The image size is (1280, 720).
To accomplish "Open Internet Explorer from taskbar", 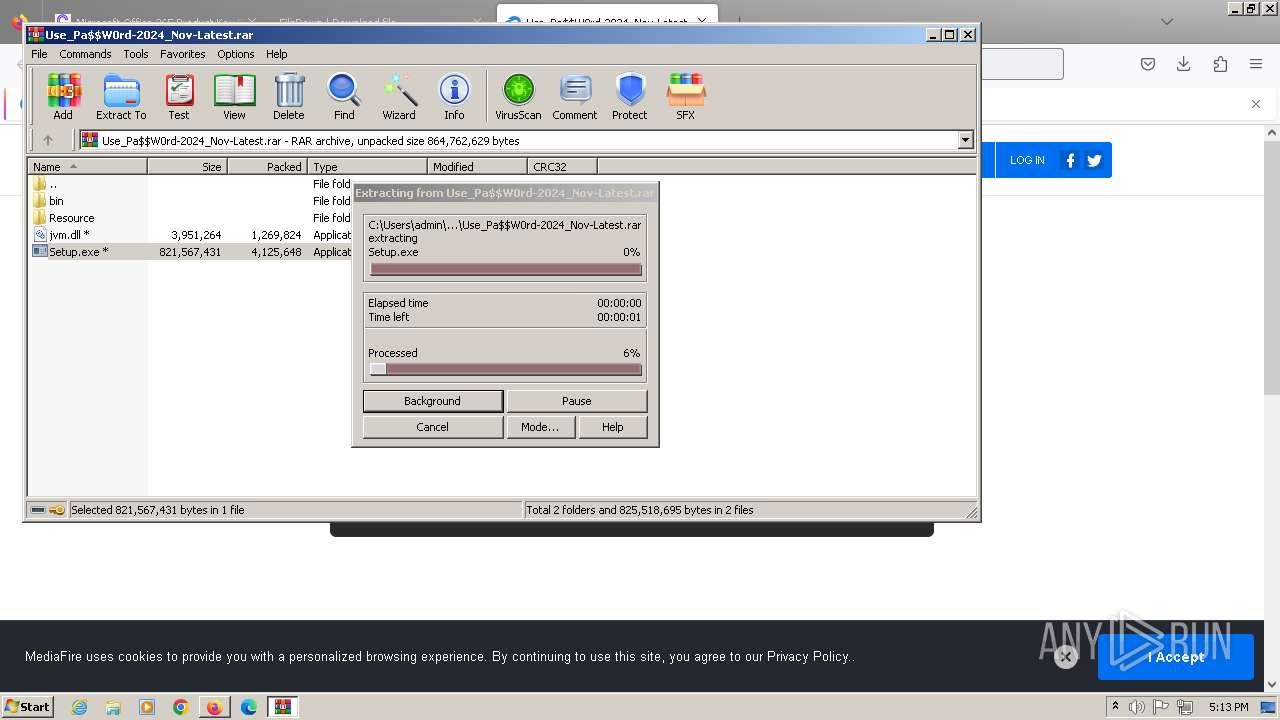I will point(79,707).
